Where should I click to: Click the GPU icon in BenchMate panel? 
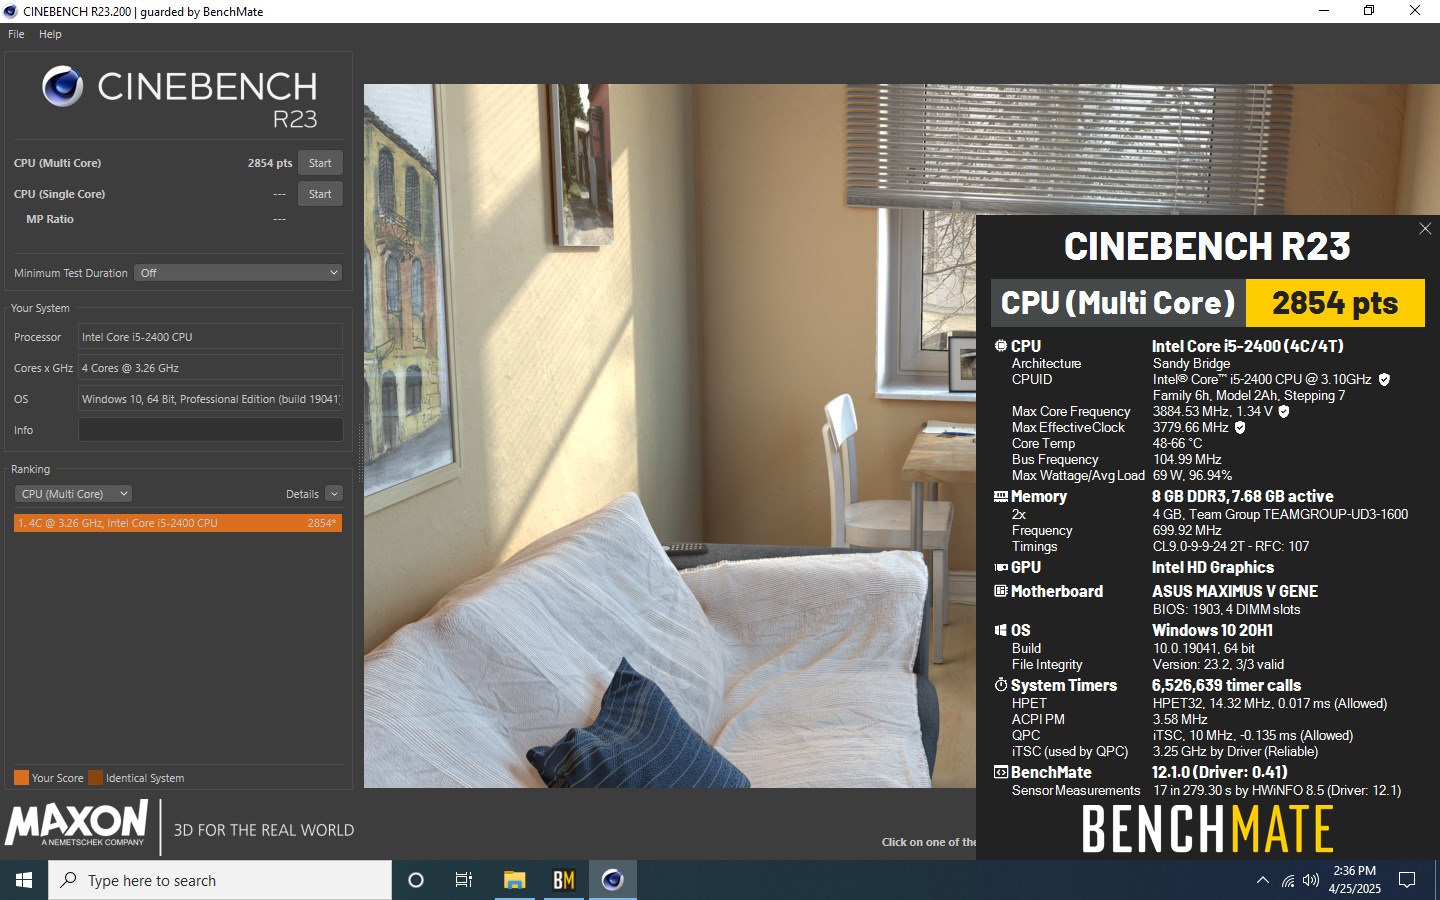[x=1000, y=567]
